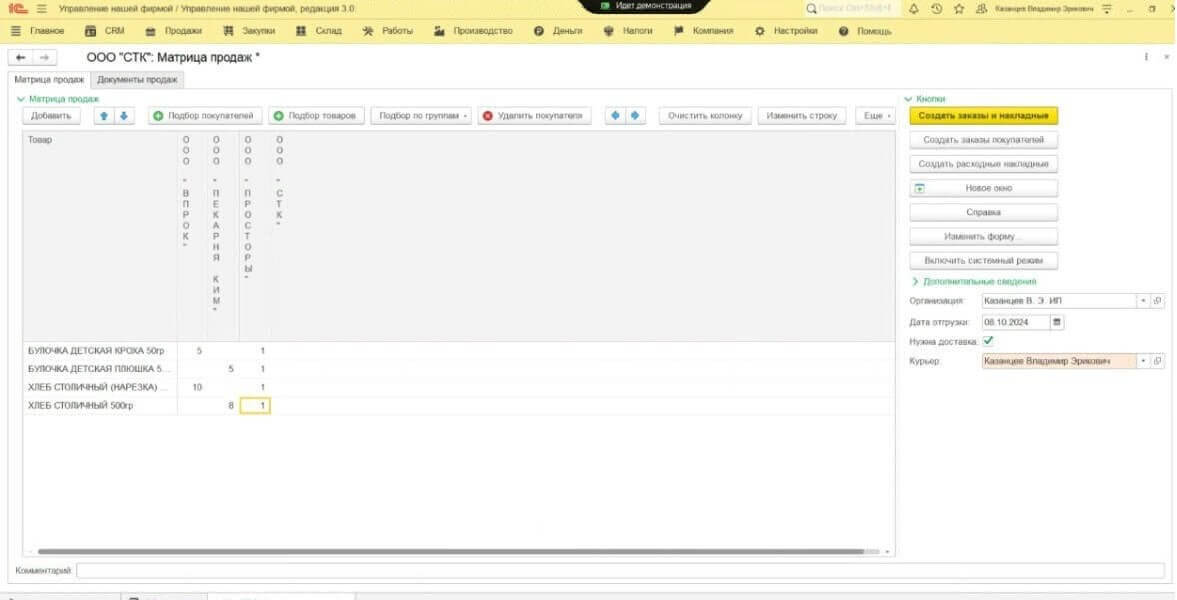Viewport: 1177px width, 600px height.
Task: Click the move row up arrow icon
Action: 105,116
